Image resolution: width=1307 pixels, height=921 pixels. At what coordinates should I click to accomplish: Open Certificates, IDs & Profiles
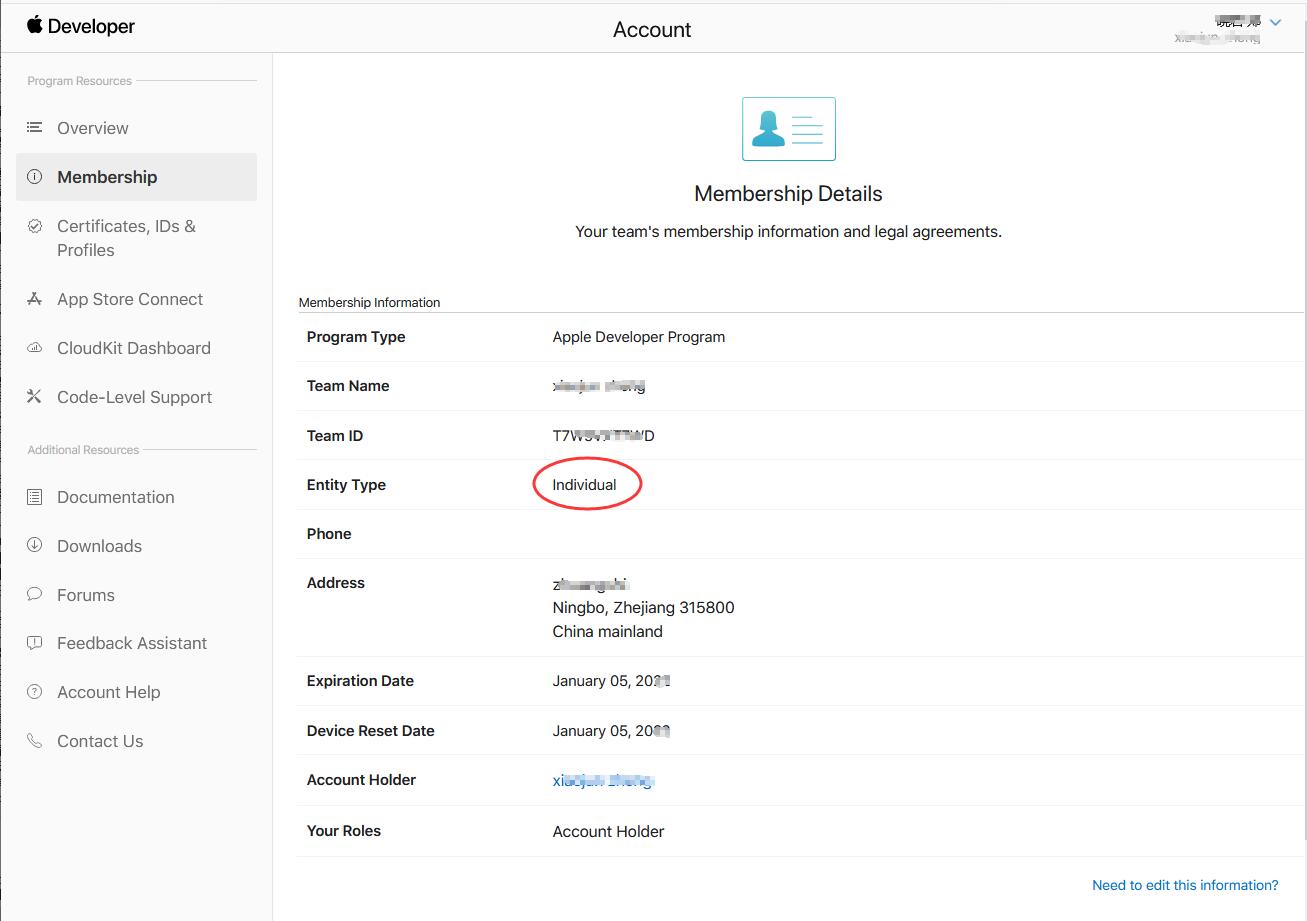click(127, 238)
